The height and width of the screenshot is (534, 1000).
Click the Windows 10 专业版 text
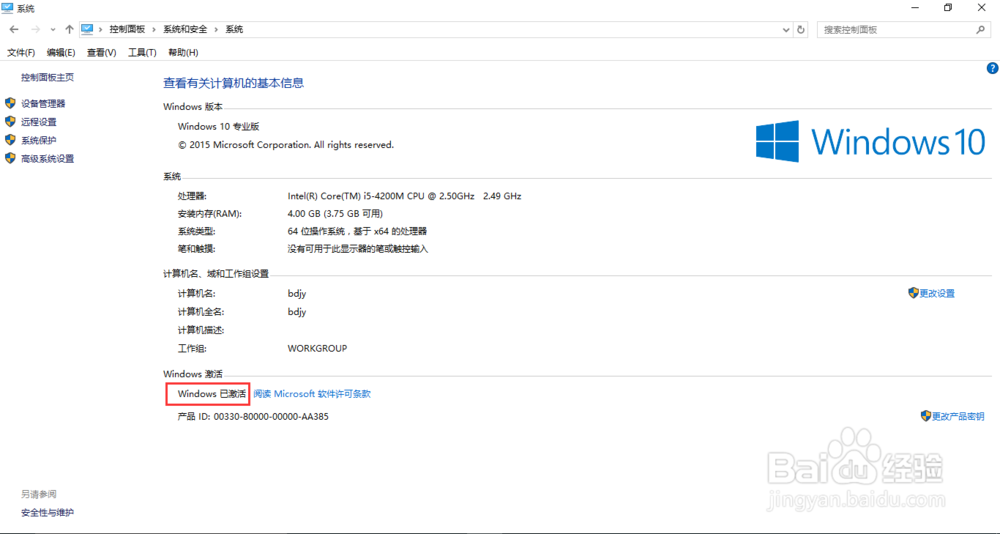(219, 127)
